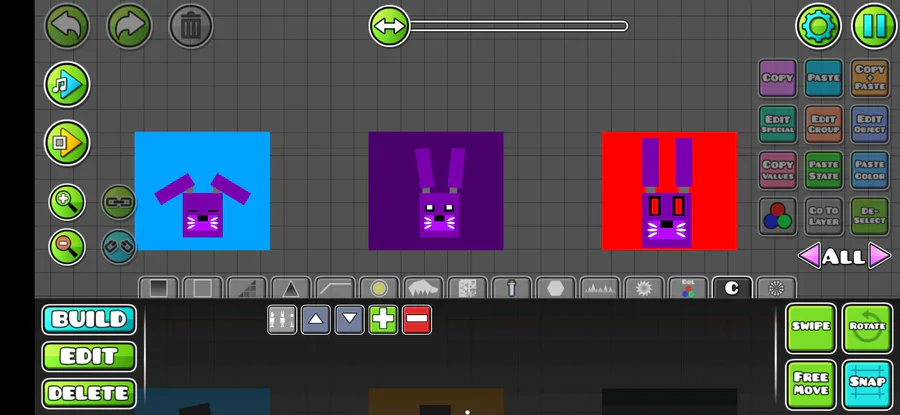Click the link objects chain icon
The height and width of the screenshot is (415, 900).
click(119, 202)
